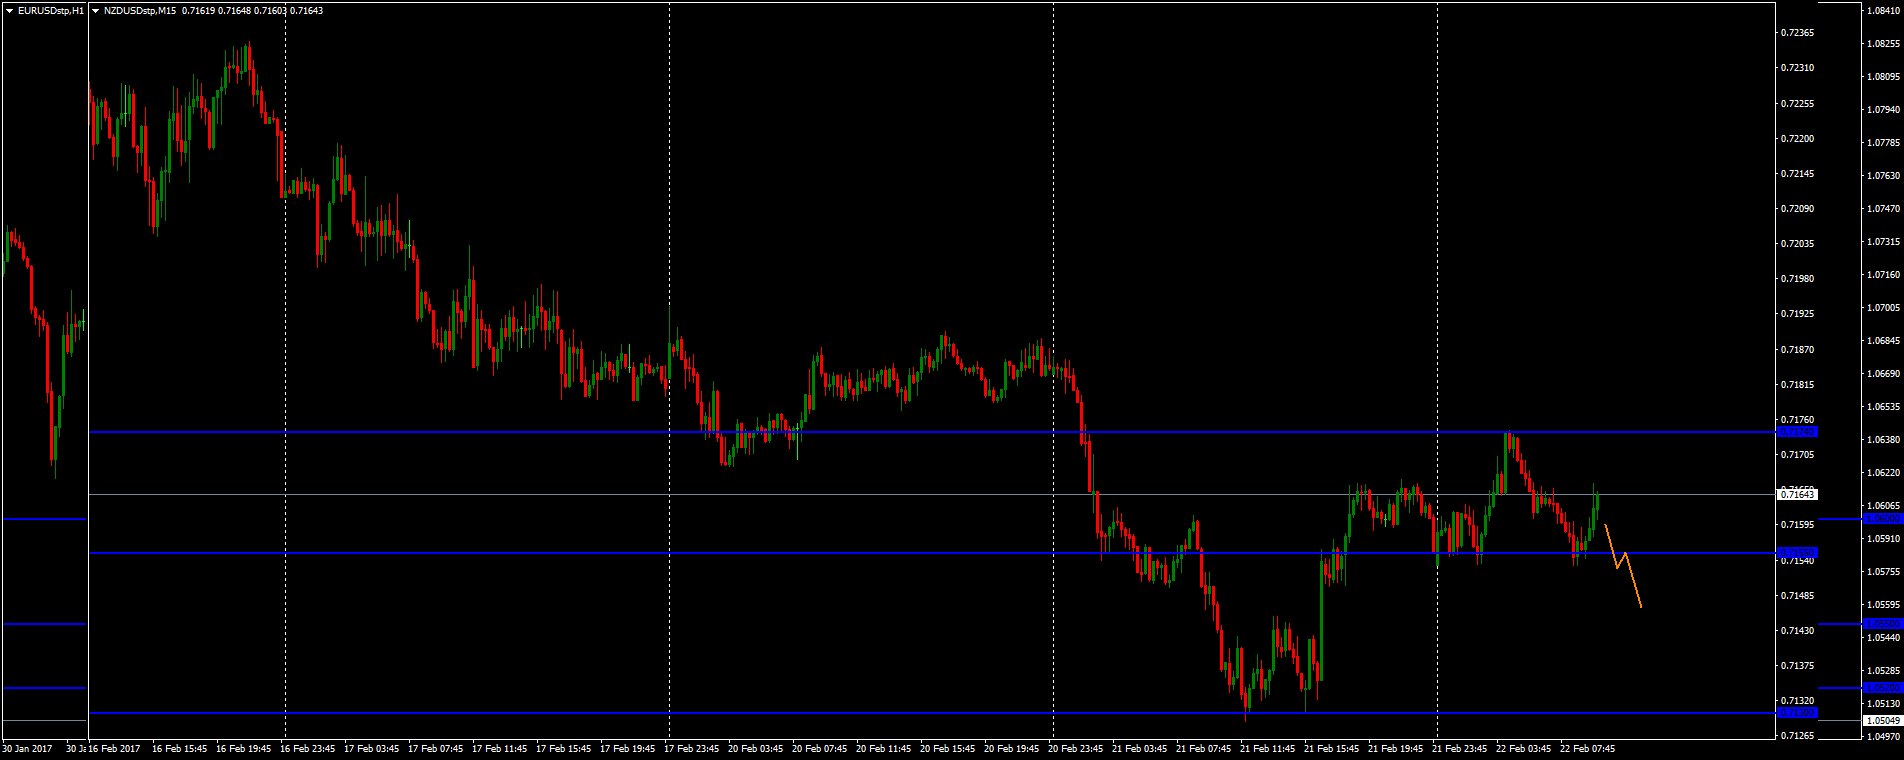Screen dimensions: 1904x760
Task: Click the EURUSDstp,H1 chart title
Action: click(x=51, y=10)
